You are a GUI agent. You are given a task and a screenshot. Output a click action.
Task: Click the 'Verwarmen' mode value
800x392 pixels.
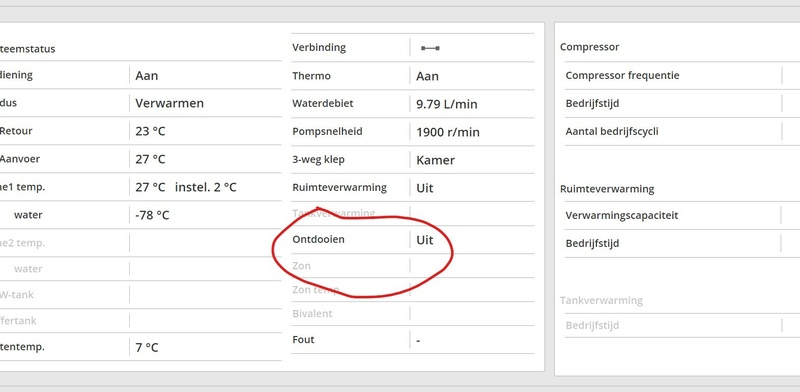tap(169, 103)
